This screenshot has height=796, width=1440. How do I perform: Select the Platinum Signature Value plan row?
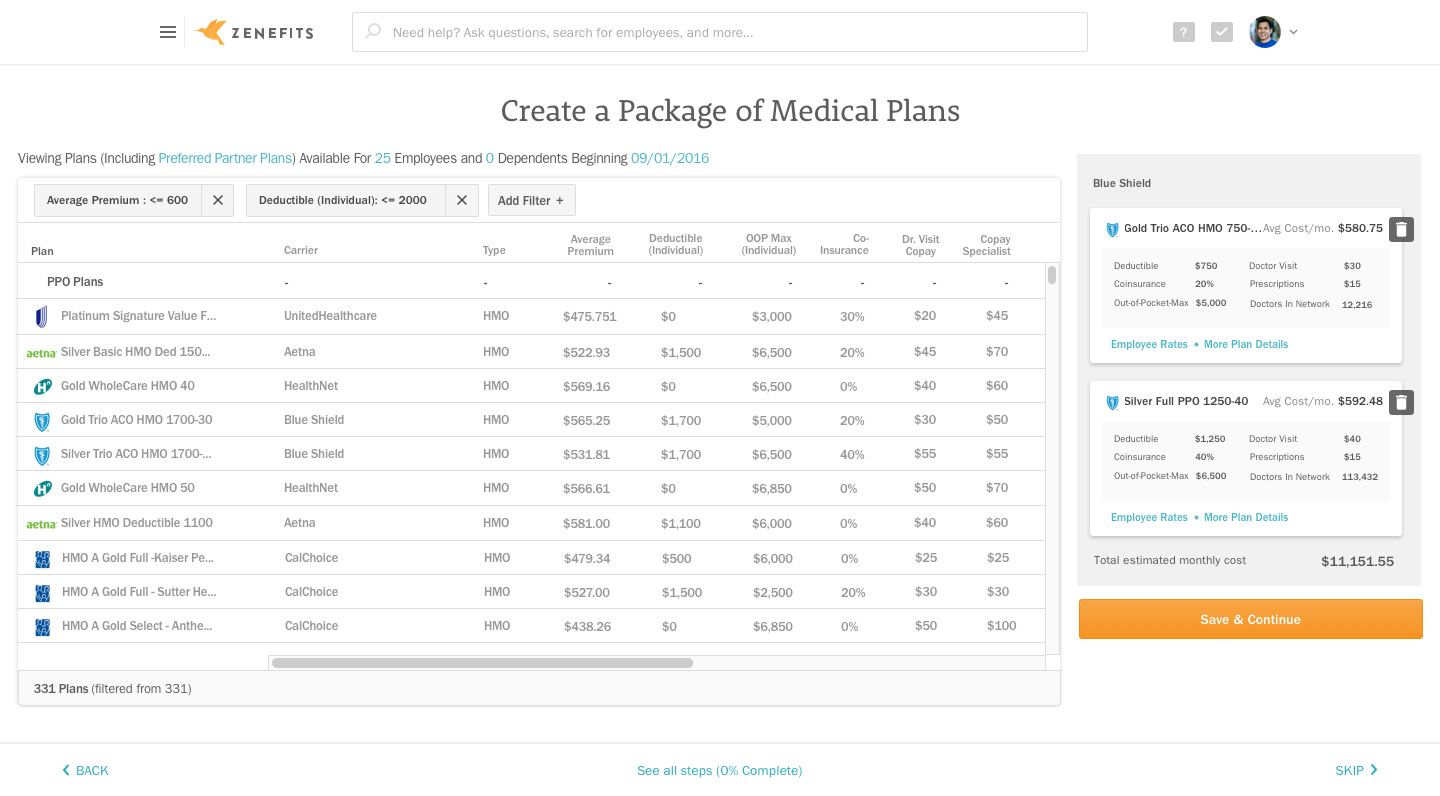click(532, 316)
